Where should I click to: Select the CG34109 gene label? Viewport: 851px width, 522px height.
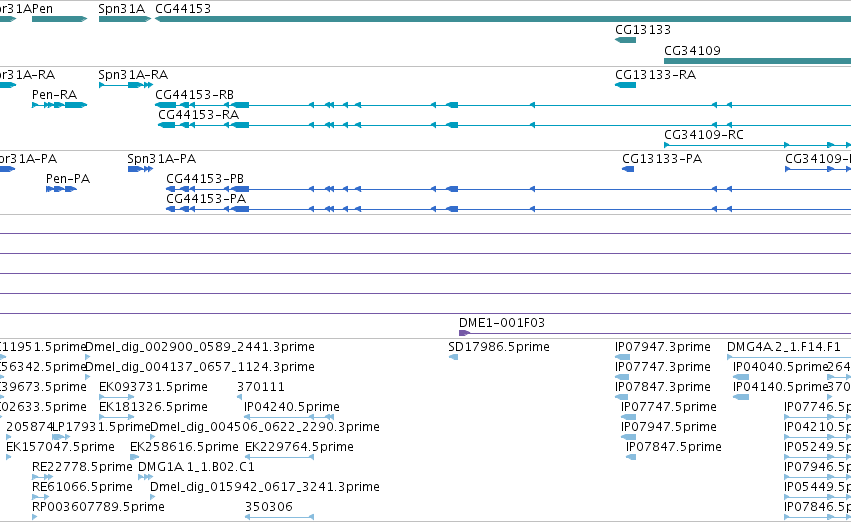pyautogui.click(x=693, y=51)
